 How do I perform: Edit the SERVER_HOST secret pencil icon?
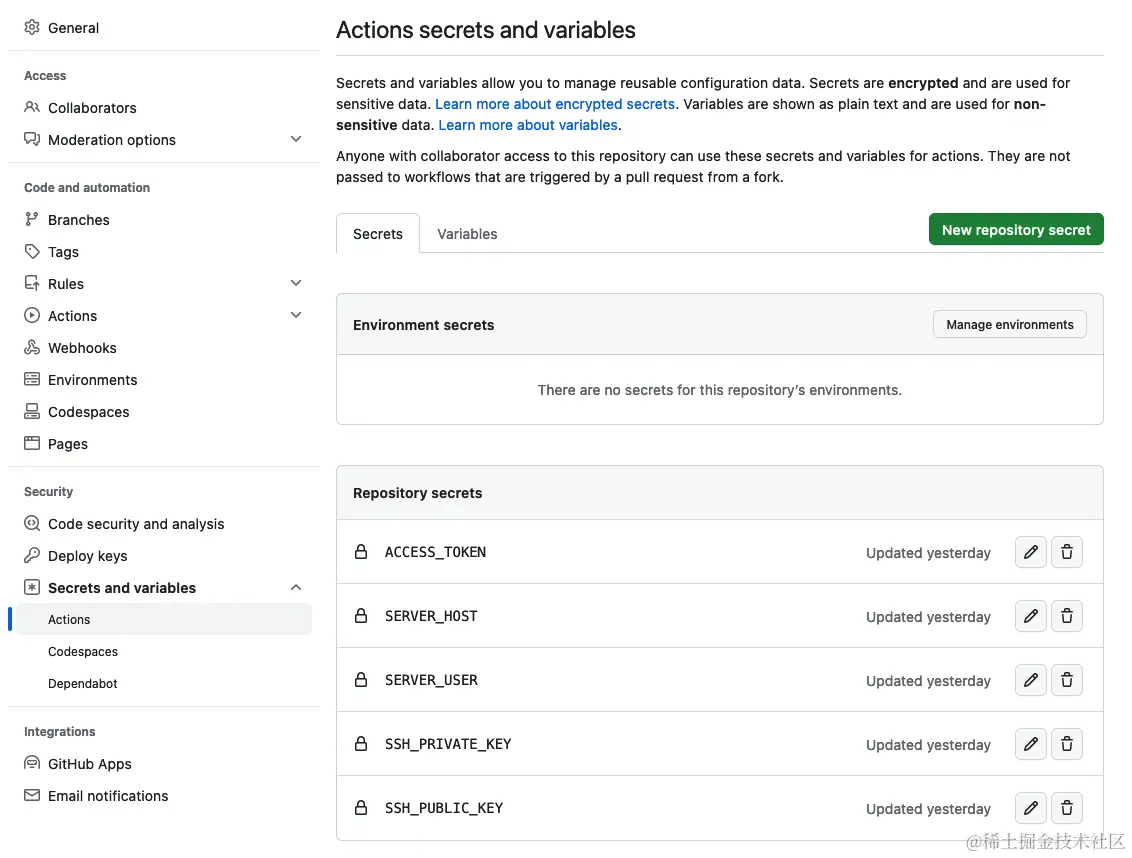coord(1031,616)
